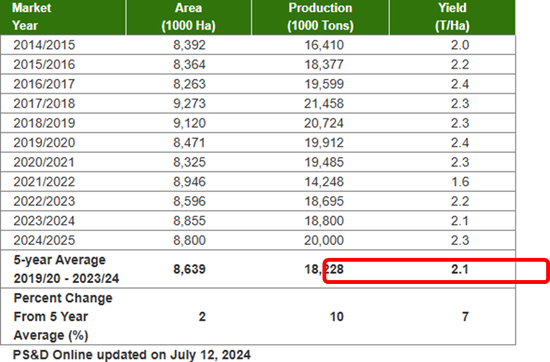
Task: Click yield value 1.6 for 2021/2022
Action: click(x=460, y=182)
